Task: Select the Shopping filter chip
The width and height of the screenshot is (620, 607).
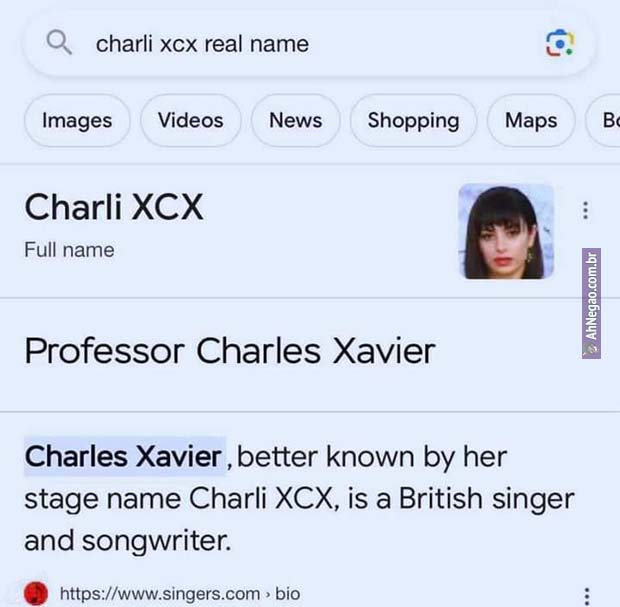Action: pos(413,121)
